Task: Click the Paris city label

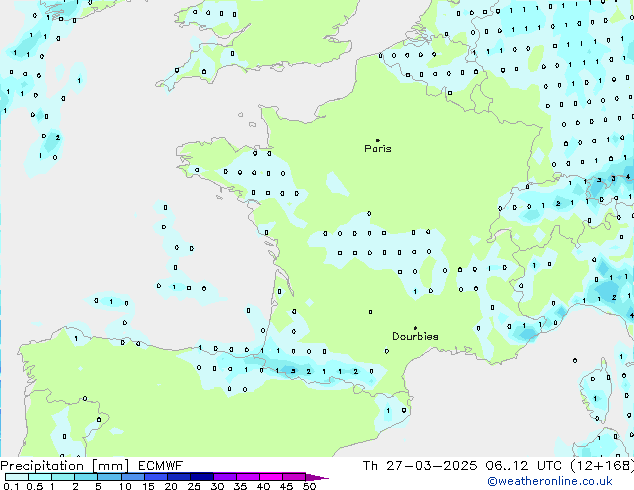Action: [x=378, y=149]
